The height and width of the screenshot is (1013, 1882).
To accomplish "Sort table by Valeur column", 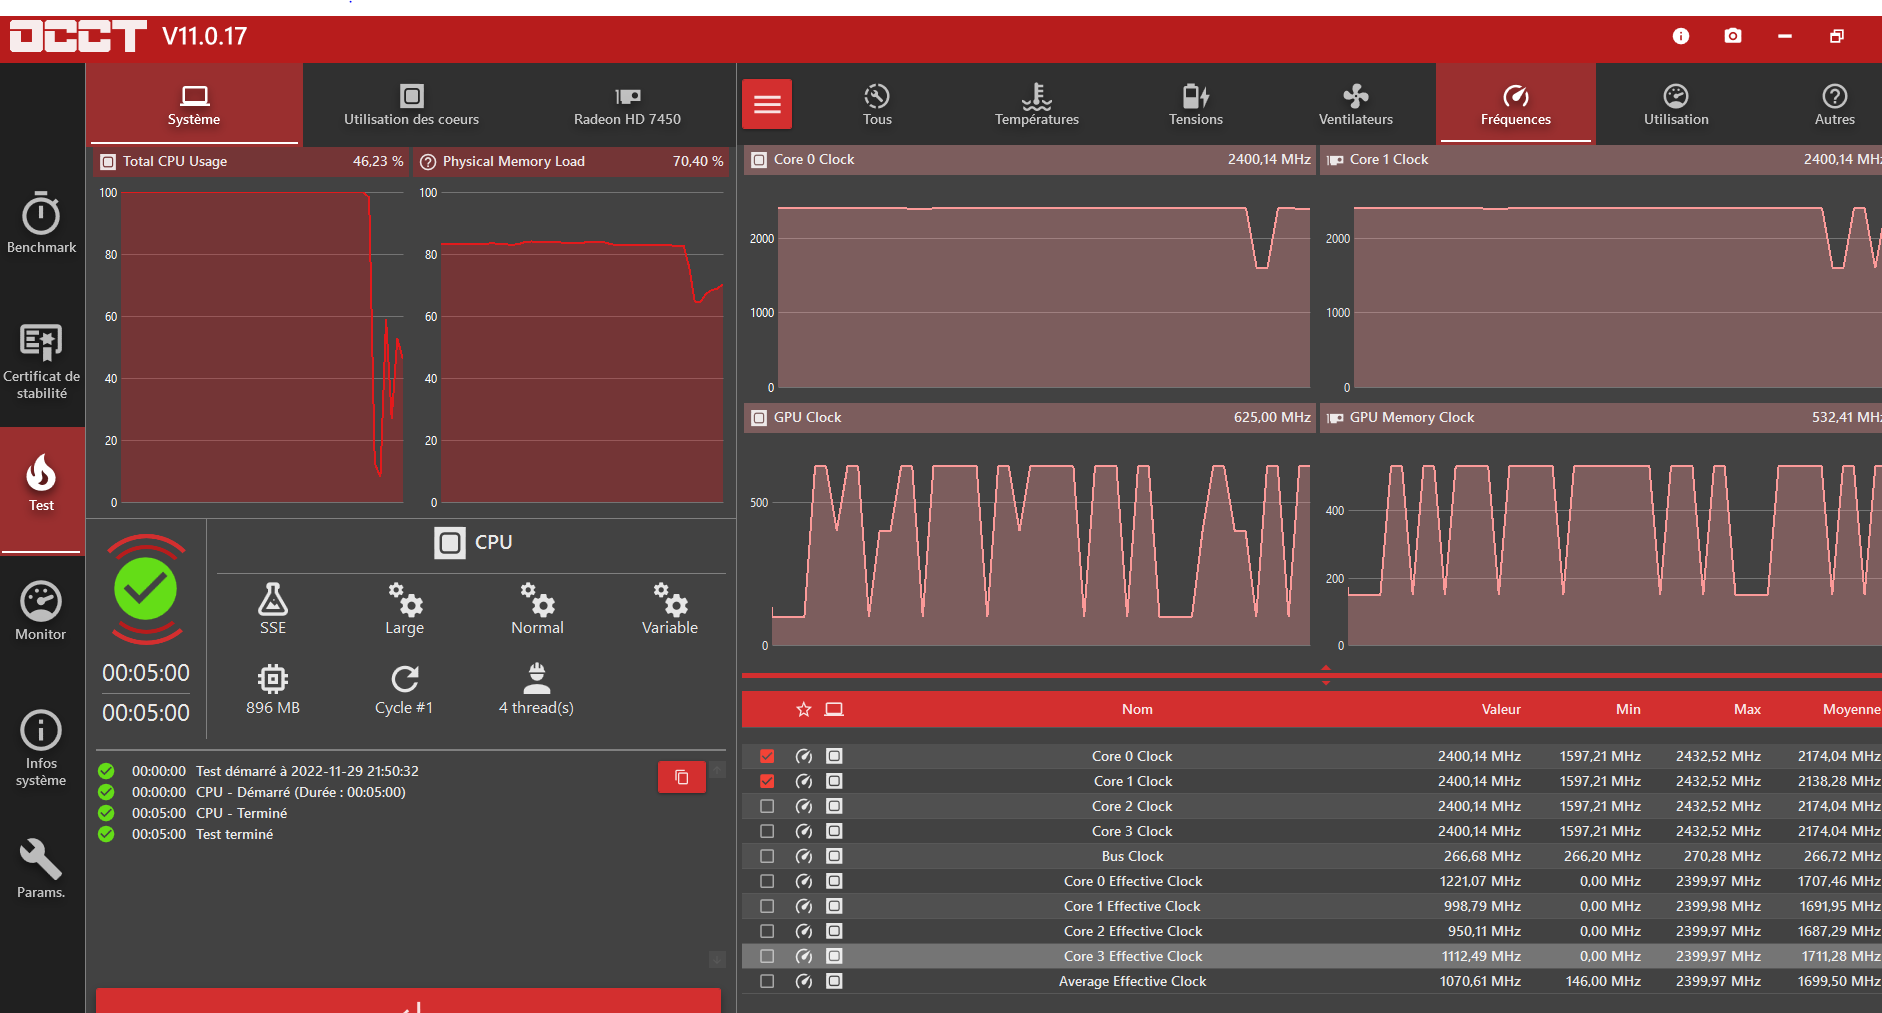I will click(1501, 709).
